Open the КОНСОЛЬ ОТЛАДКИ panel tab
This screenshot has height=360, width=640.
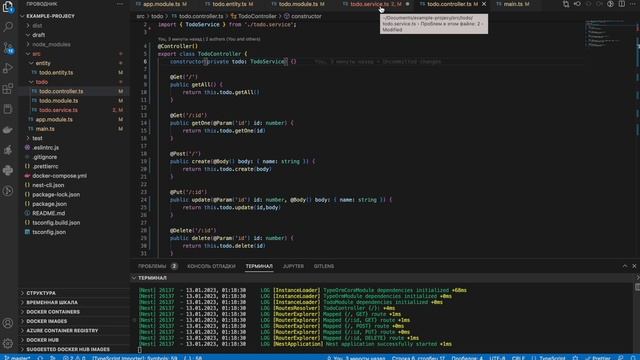[211, 266]
